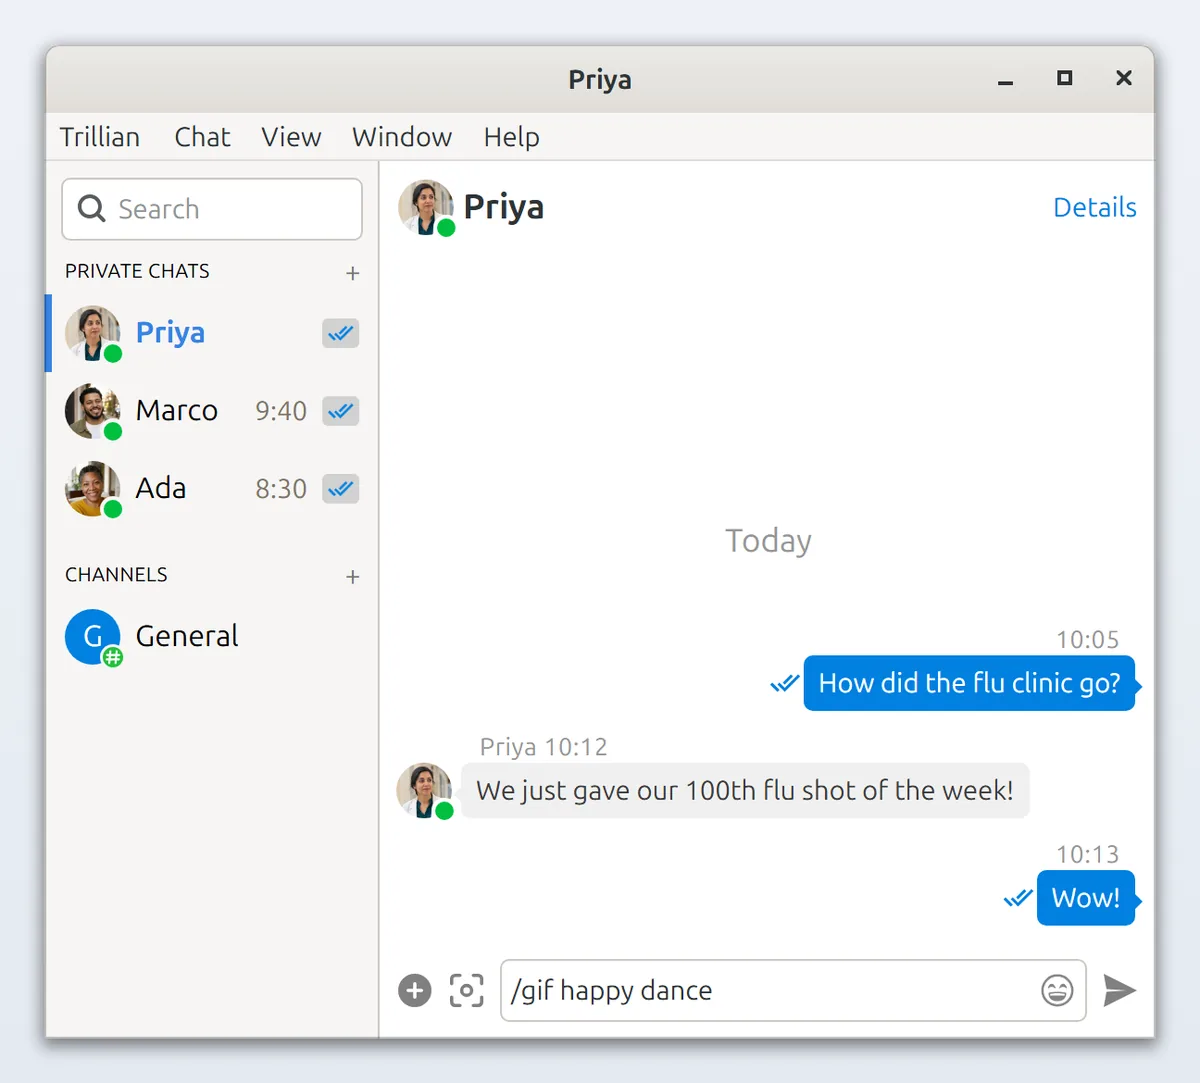This screenshot has height=1083, width=1200.
Task: Open the Help menu
Action: [511, 137]
